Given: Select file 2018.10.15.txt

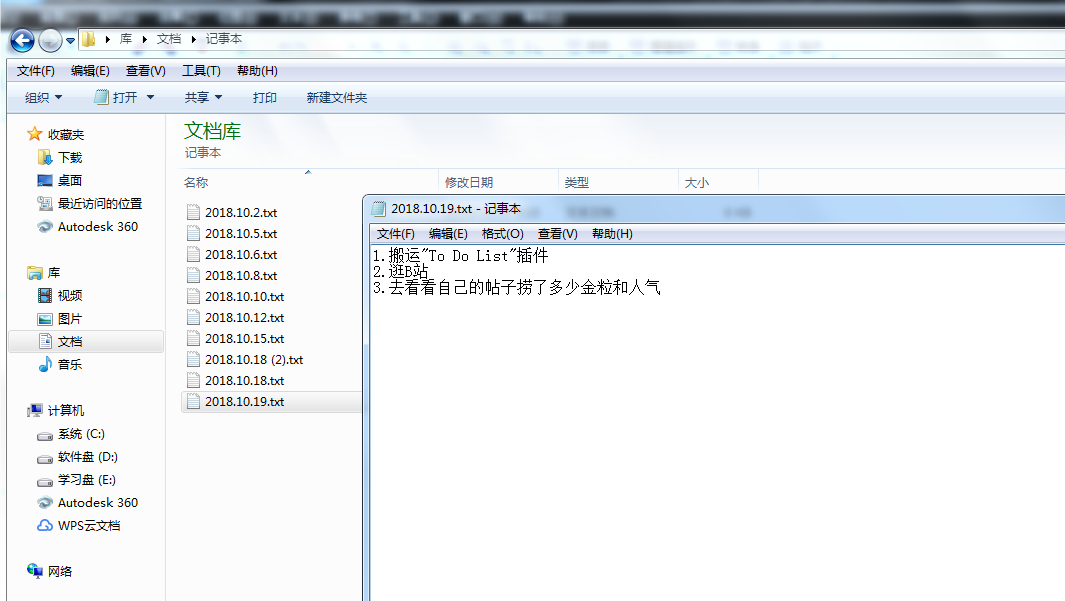Looking at the screenshot, I should [244, 339].
